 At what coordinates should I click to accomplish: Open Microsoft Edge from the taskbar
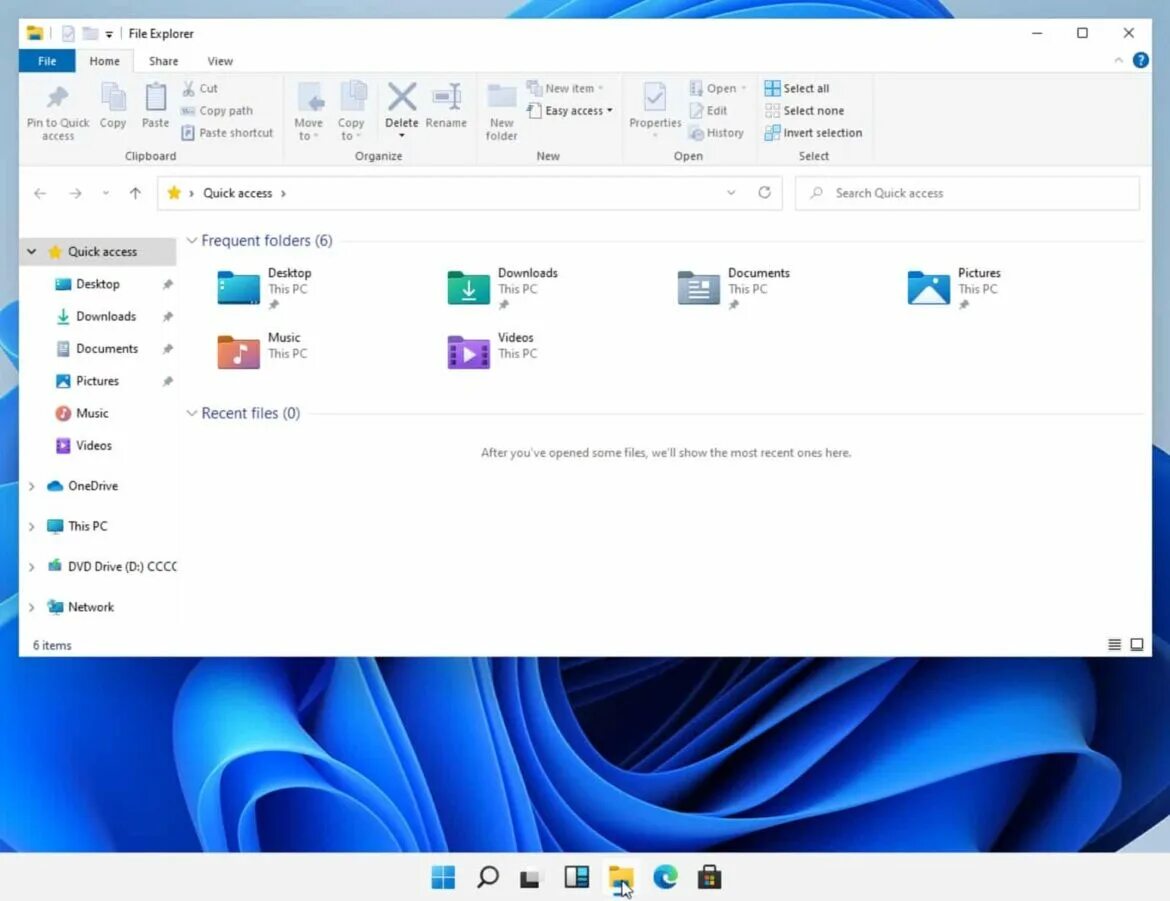click(665, 877)
